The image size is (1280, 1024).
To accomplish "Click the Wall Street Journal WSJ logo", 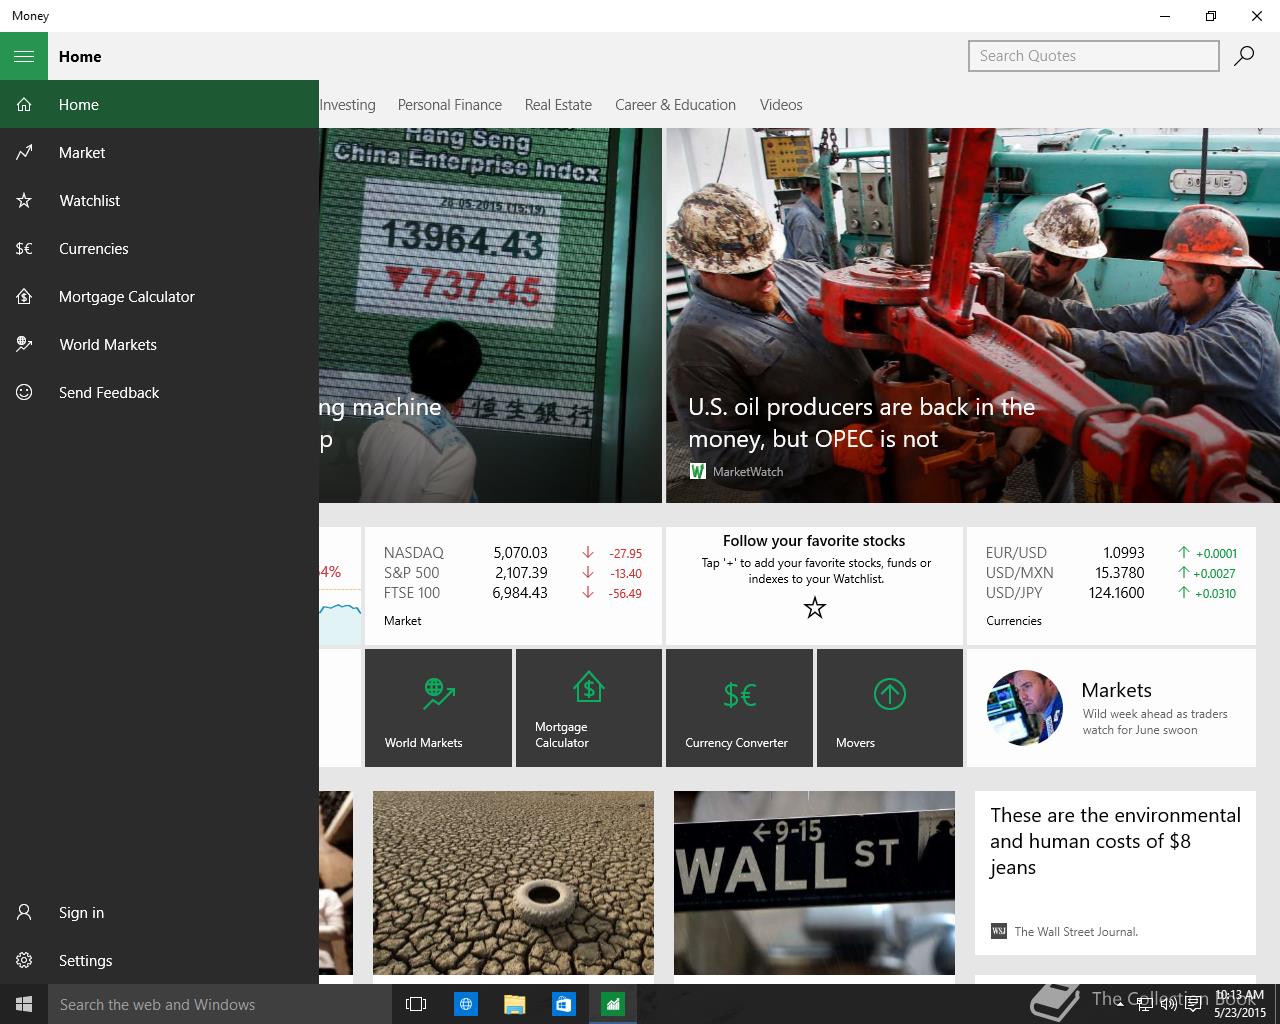I will (999, 931).
